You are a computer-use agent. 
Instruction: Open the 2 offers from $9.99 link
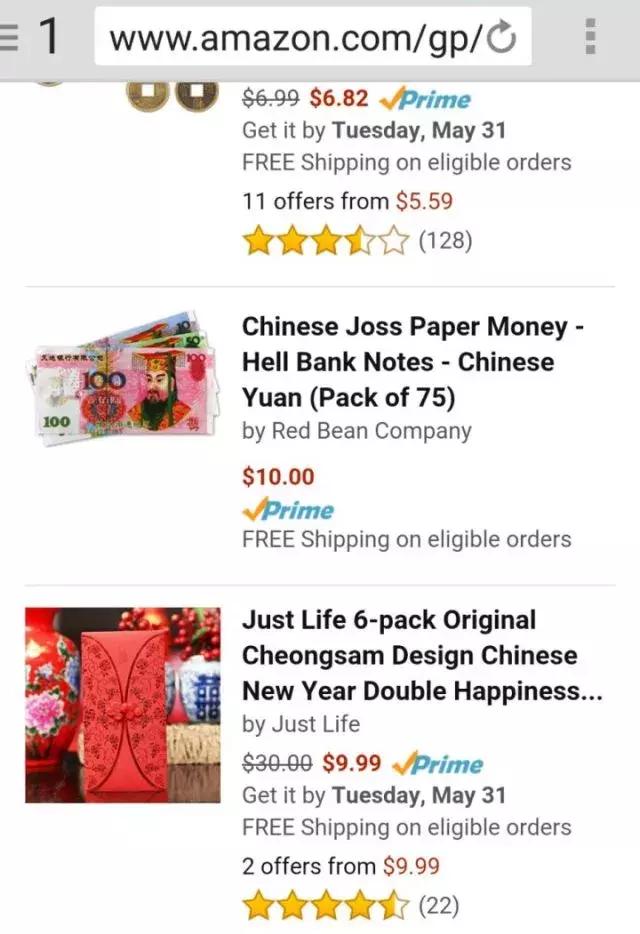[341, 866]
